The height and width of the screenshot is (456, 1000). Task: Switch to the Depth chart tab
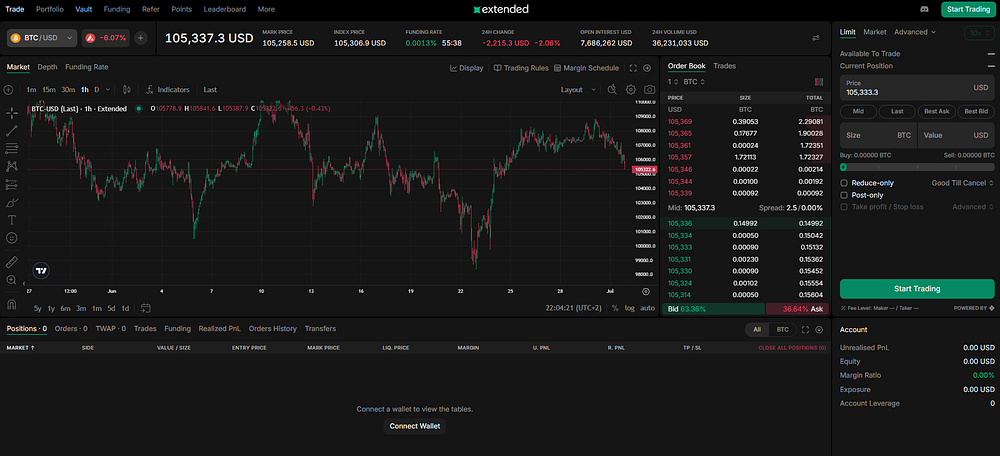(x=47, y=67)
